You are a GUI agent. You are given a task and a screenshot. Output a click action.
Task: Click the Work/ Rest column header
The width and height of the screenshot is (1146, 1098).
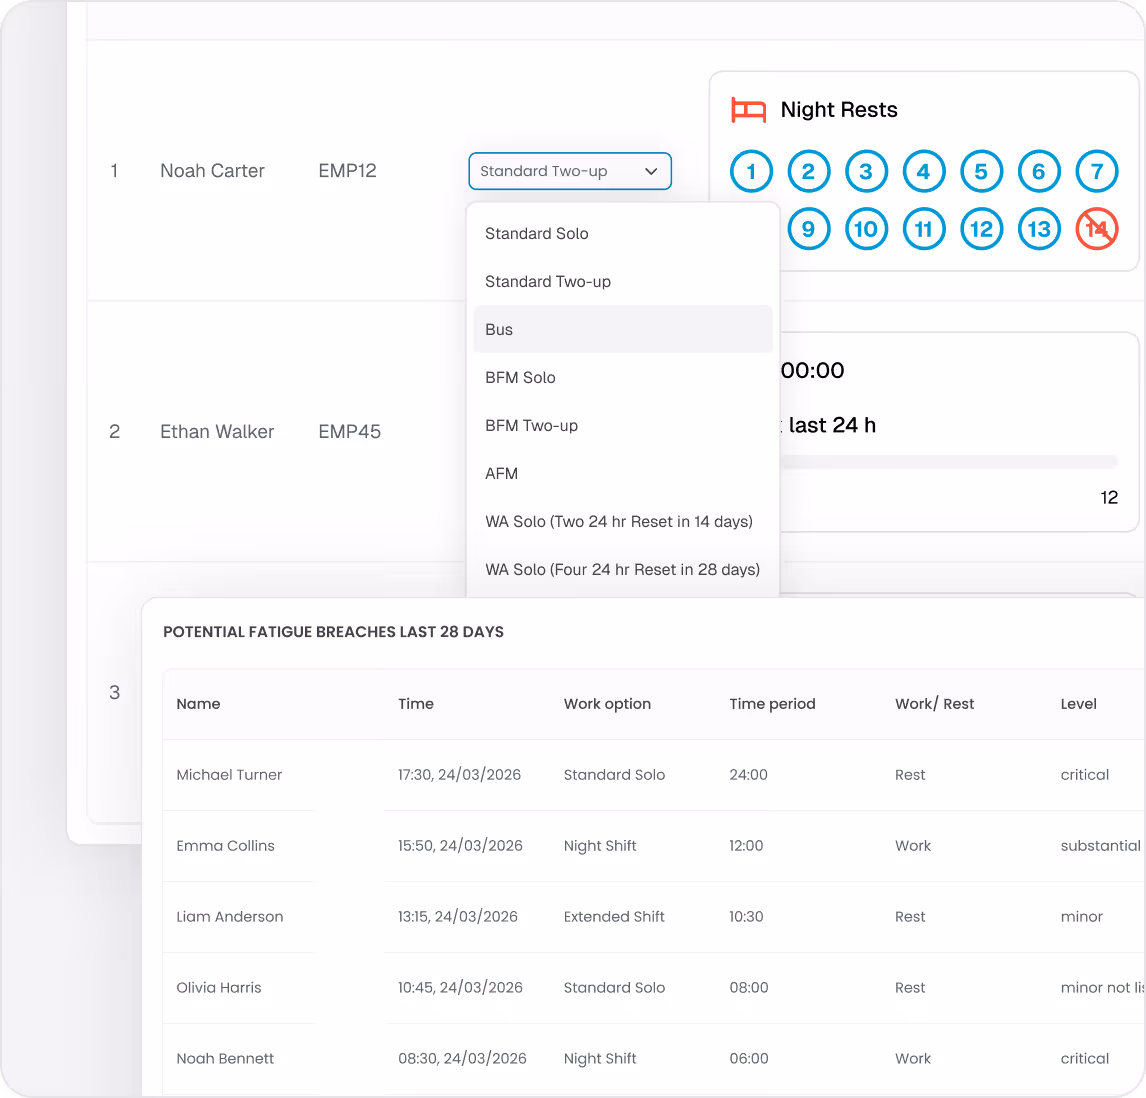[935, 704]
